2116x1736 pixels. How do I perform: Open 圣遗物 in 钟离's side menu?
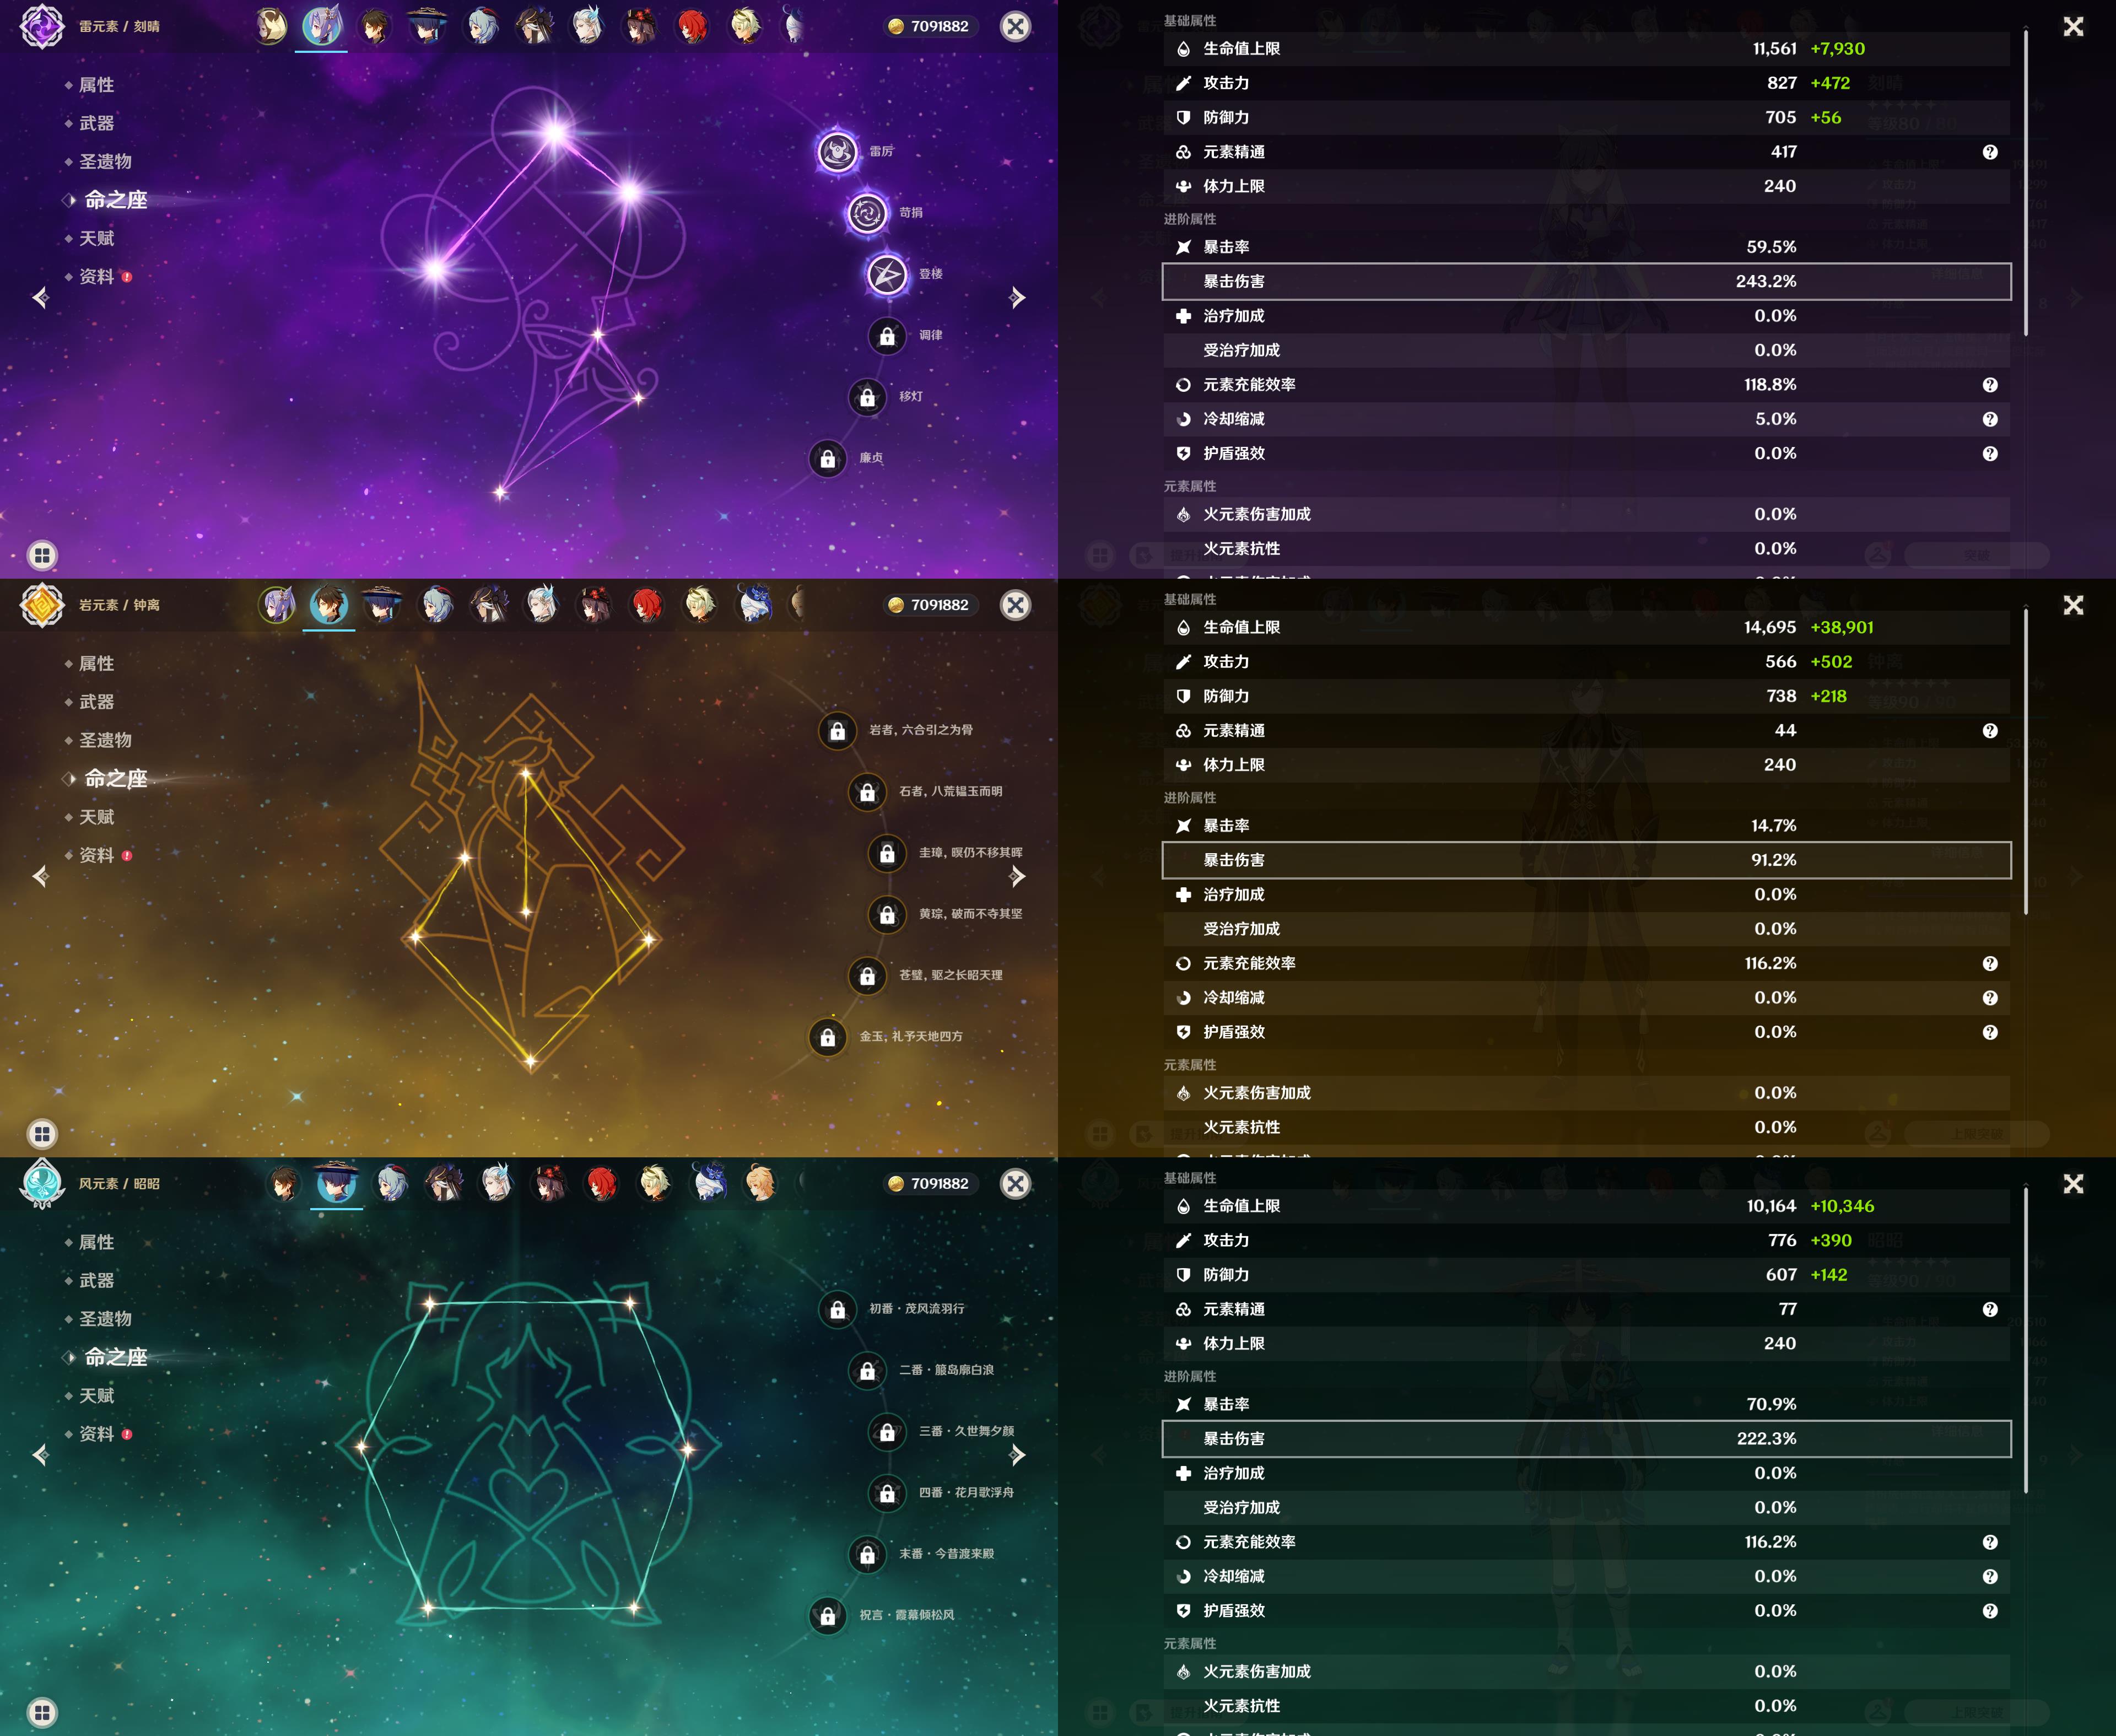tap(105, 740)
